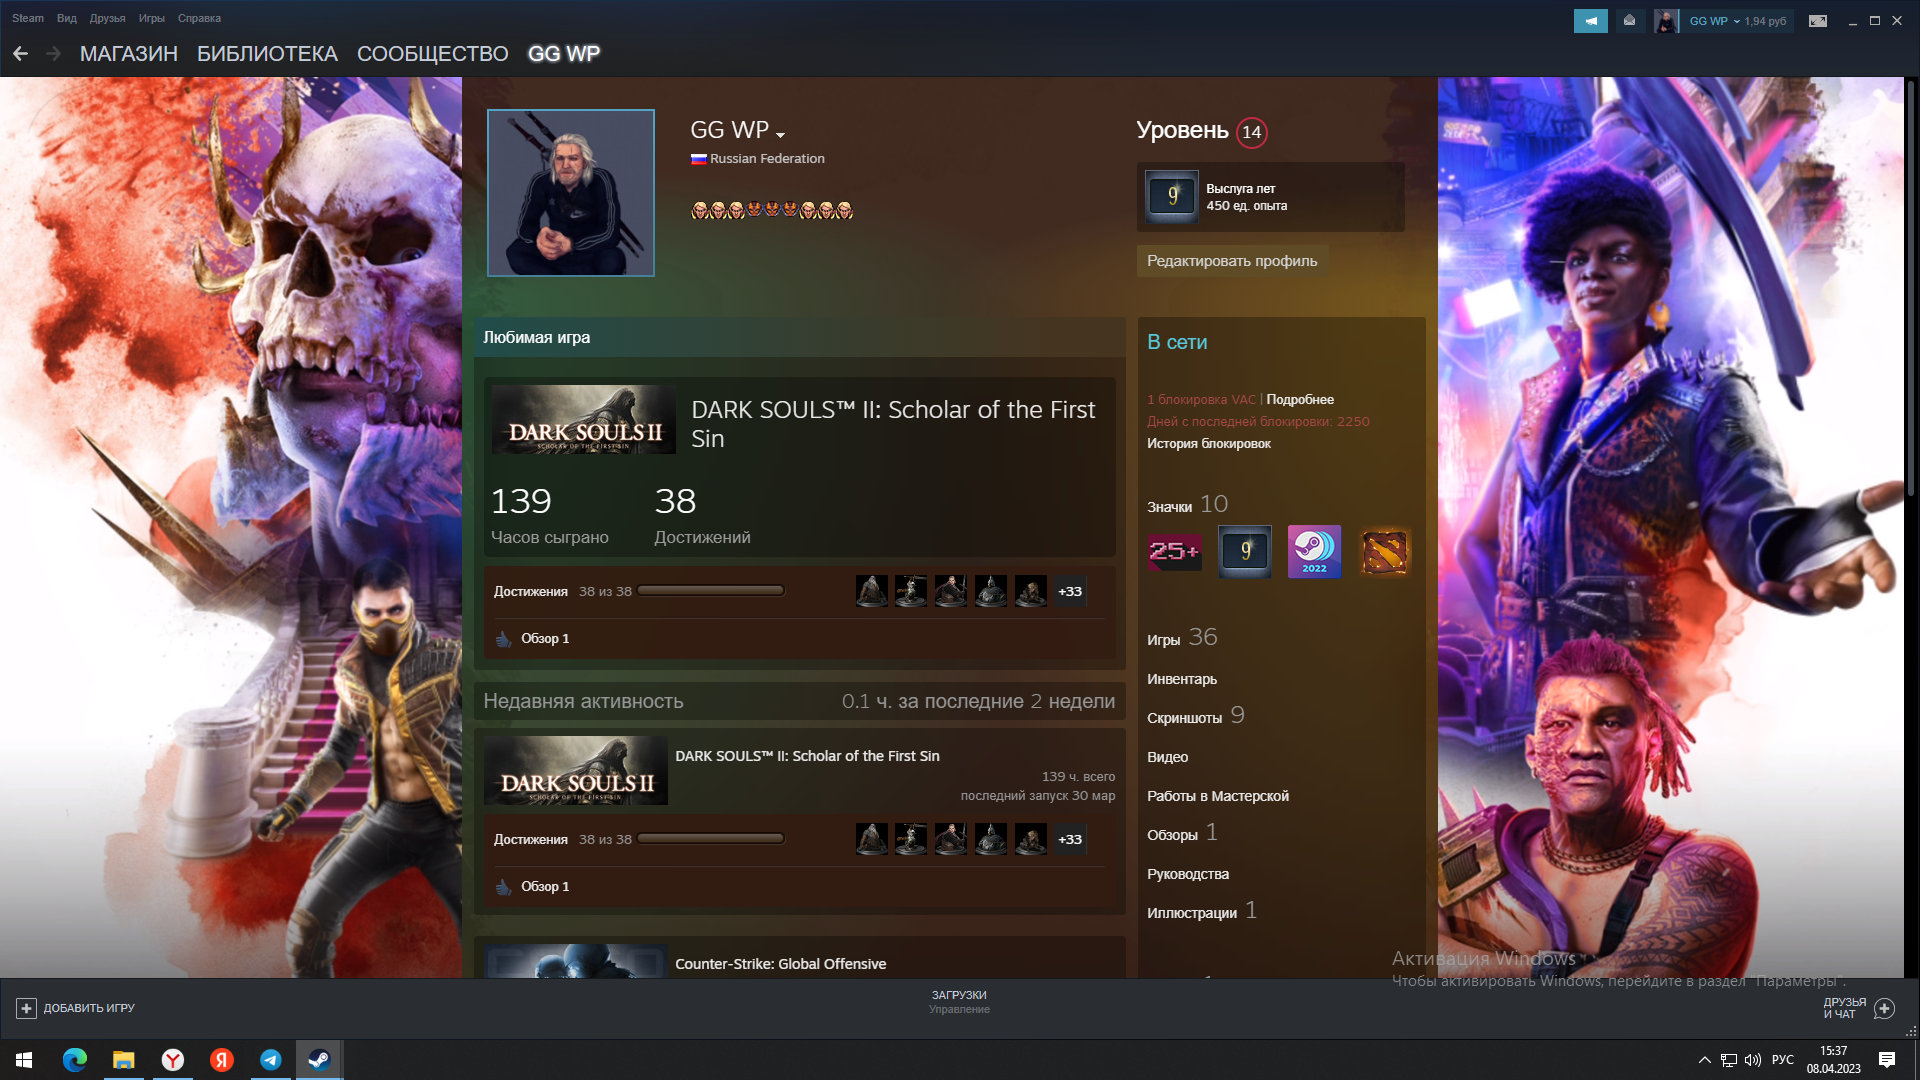Click the plus icon next to ДОБАВИТЬ ИГРУ
The height and width of the screenshot is (1080, 1920).
(26, 1008)
